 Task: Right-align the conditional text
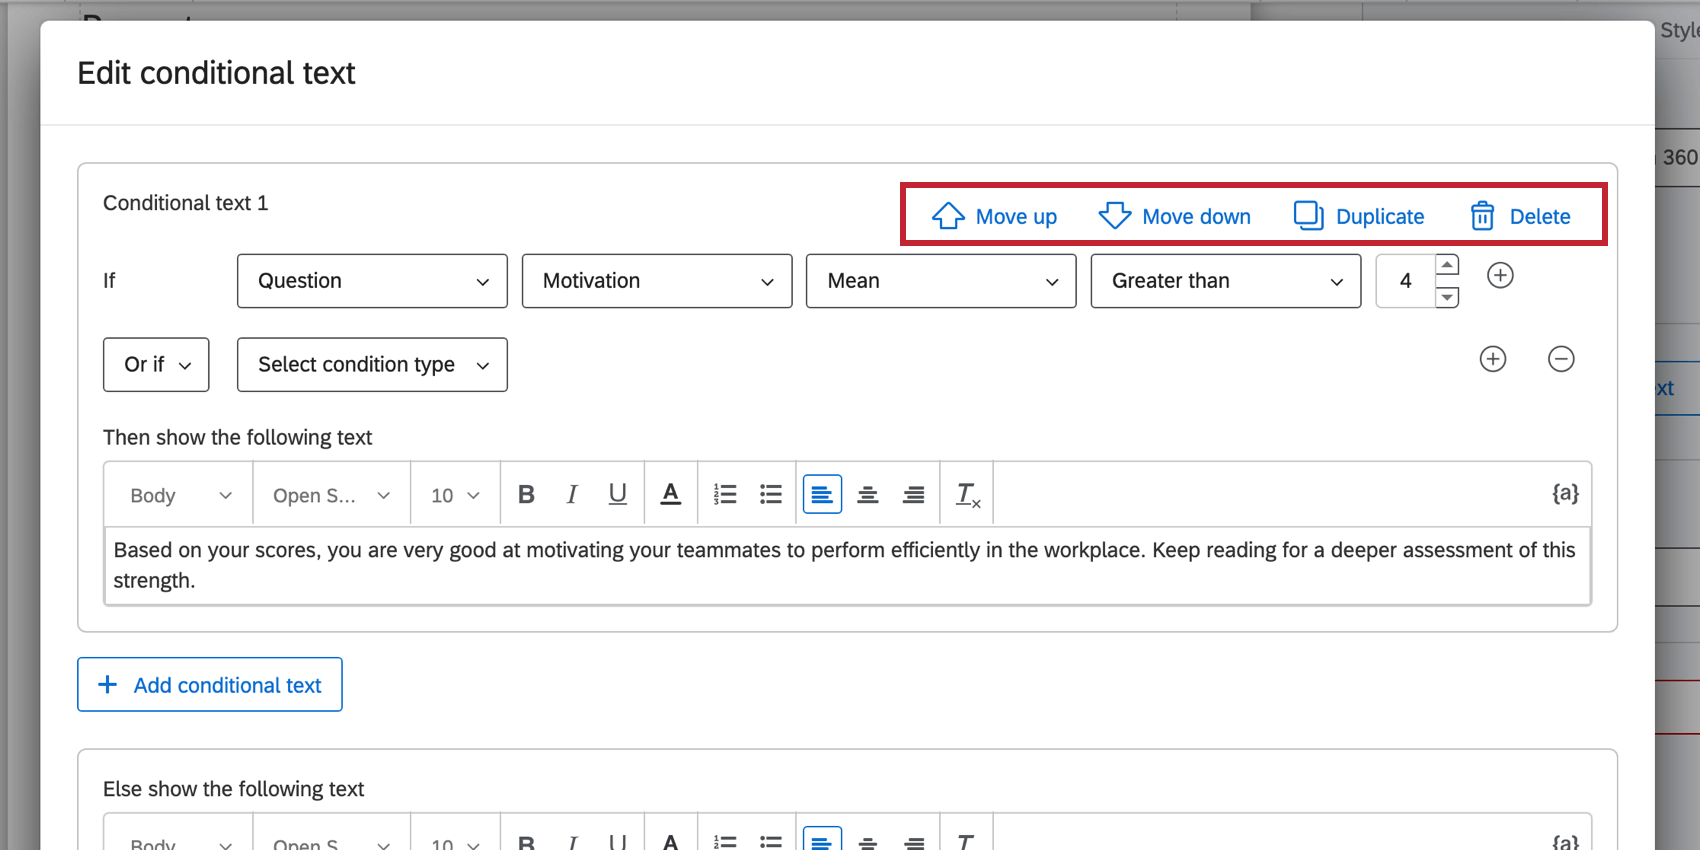[x=914, y=494]
